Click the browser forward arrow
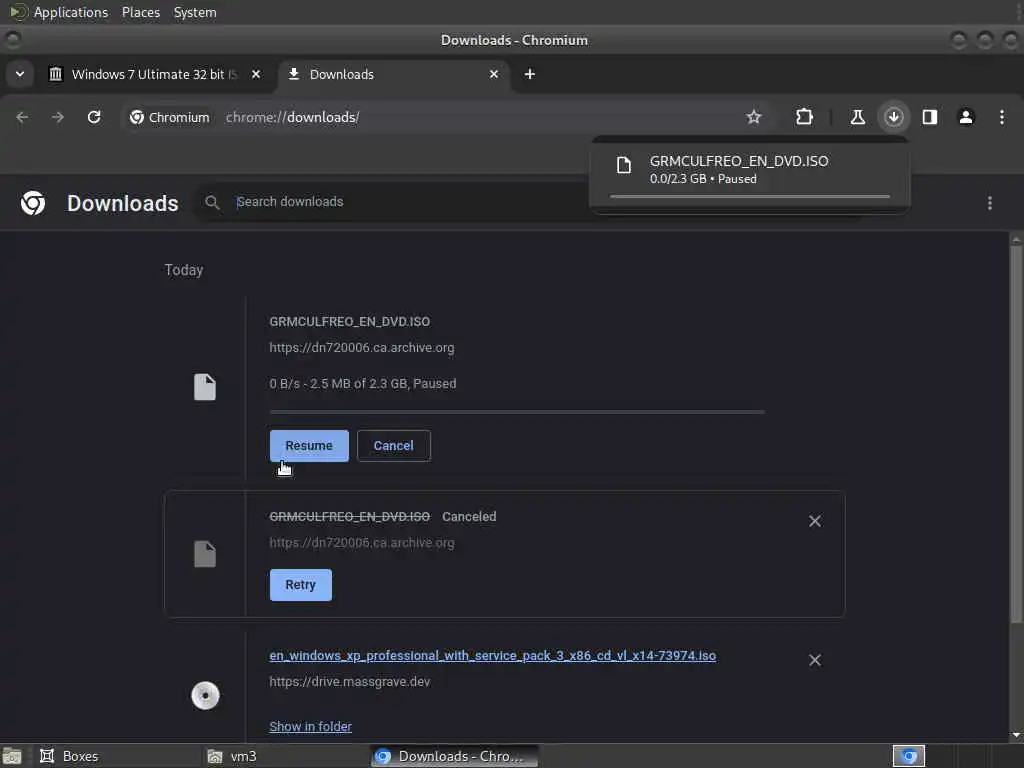1024x768 pixels. pos(58,117)
